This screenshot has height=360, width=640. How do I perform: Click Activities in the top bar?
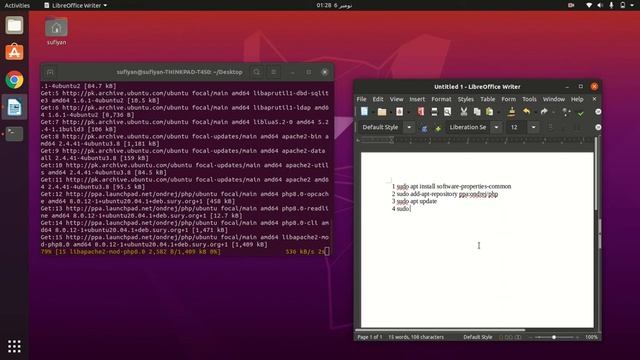pyautogui.click(x=17, y=5)
